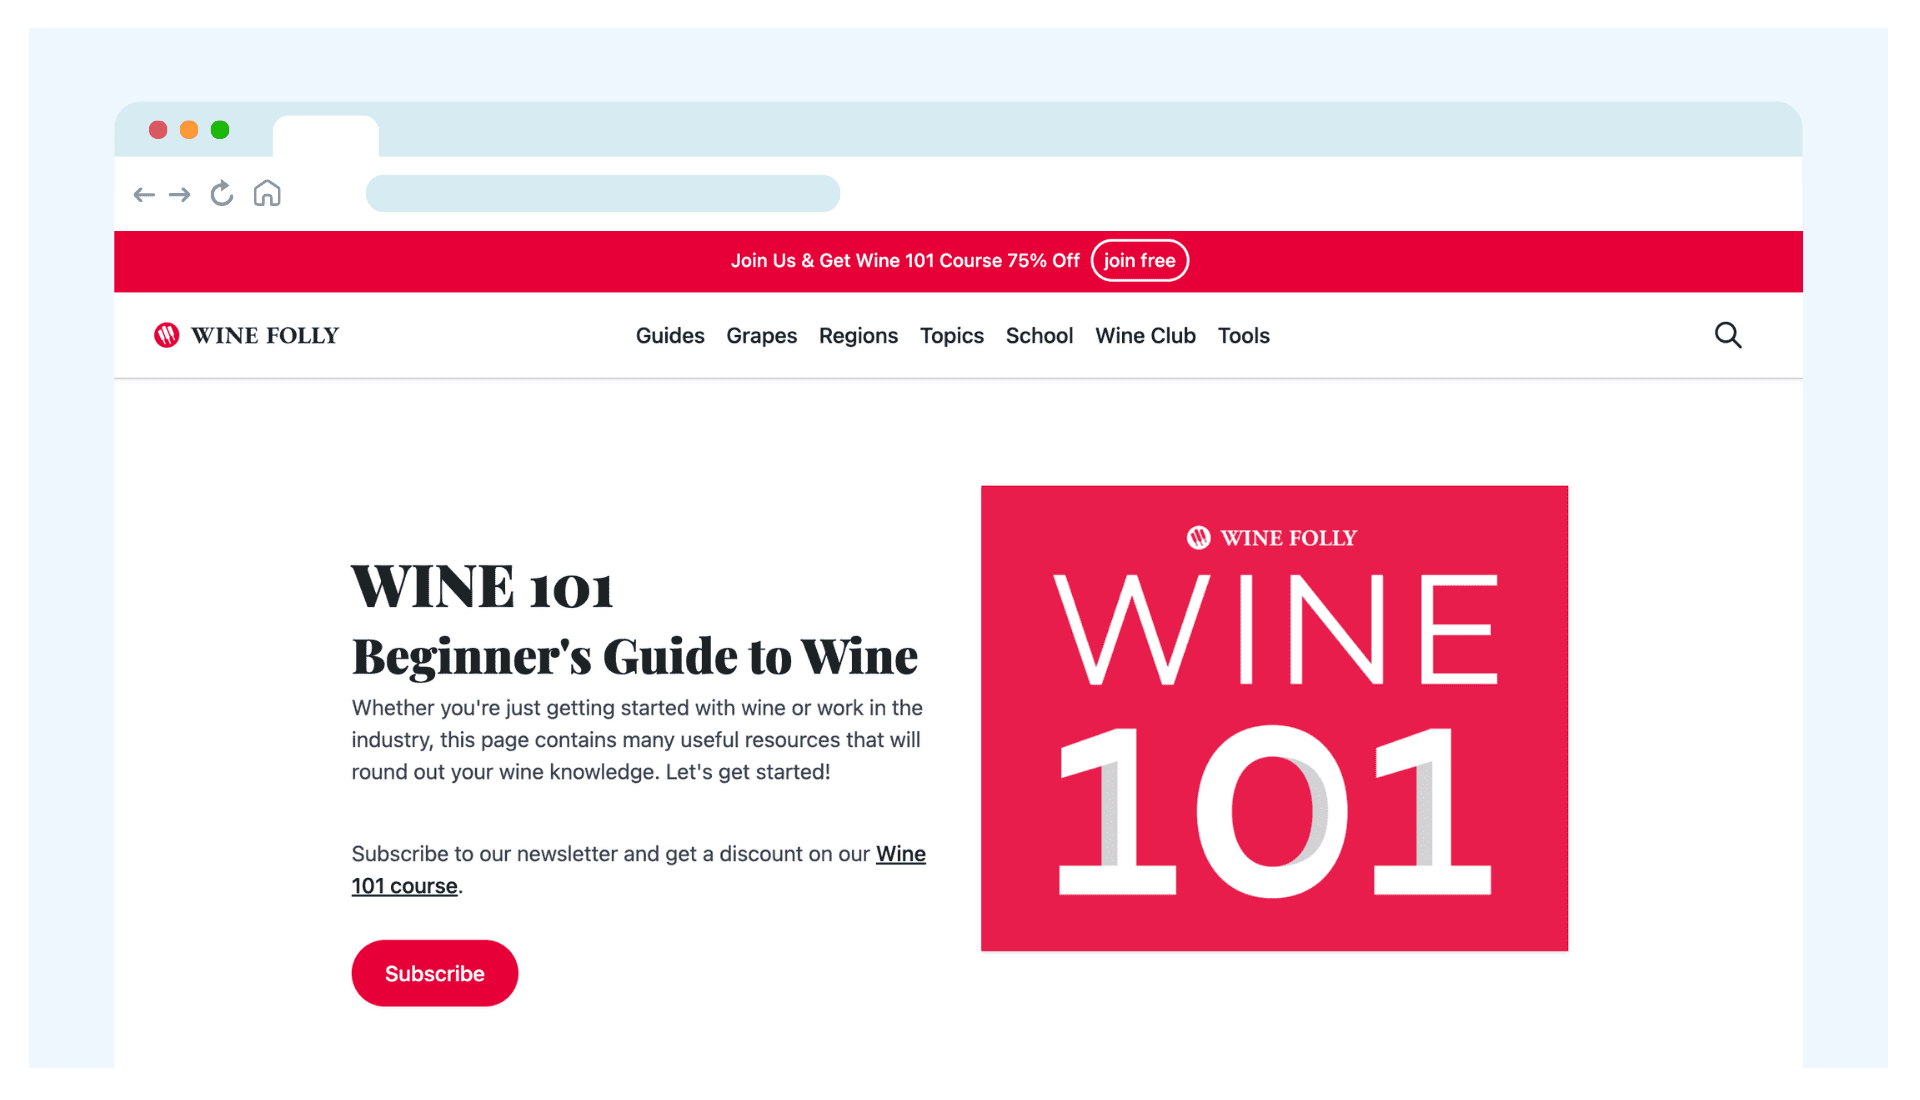Screen dimensions: 1920x1100
Task: Click the browser back arrow
Action: [x=144, y=195]
